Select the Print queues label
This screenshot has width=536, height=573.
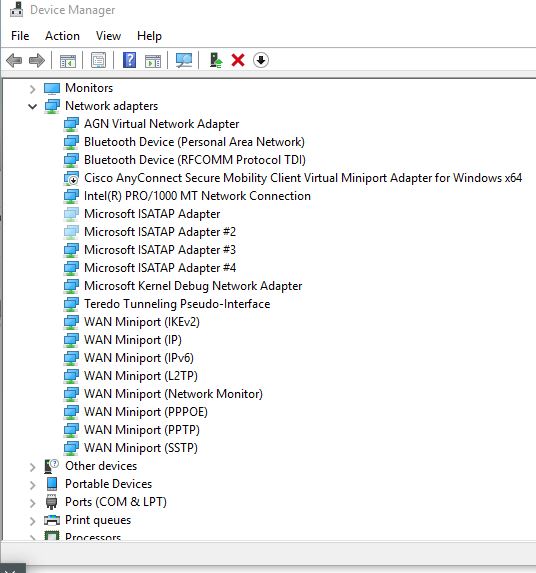coord(98,520)
